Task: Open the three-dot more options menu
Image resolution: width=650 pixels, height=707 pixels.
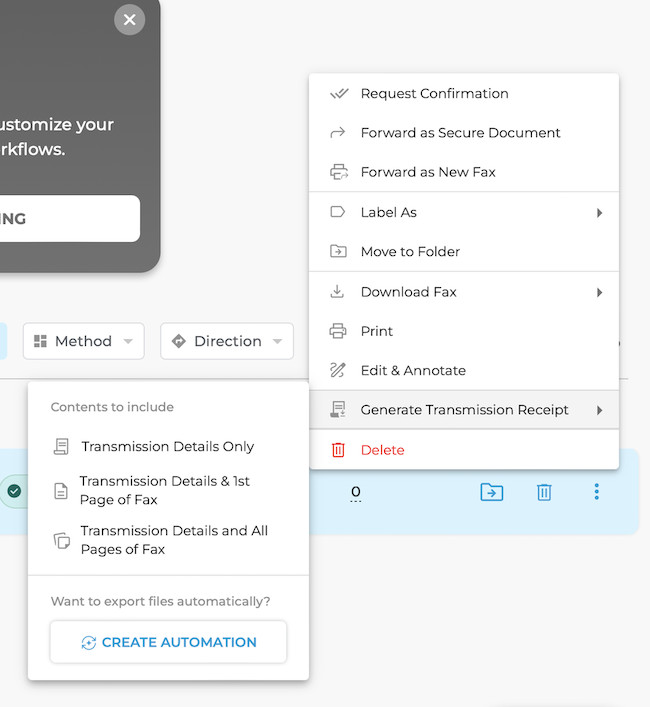Action: pyautogui.click(x=597, y=492)
